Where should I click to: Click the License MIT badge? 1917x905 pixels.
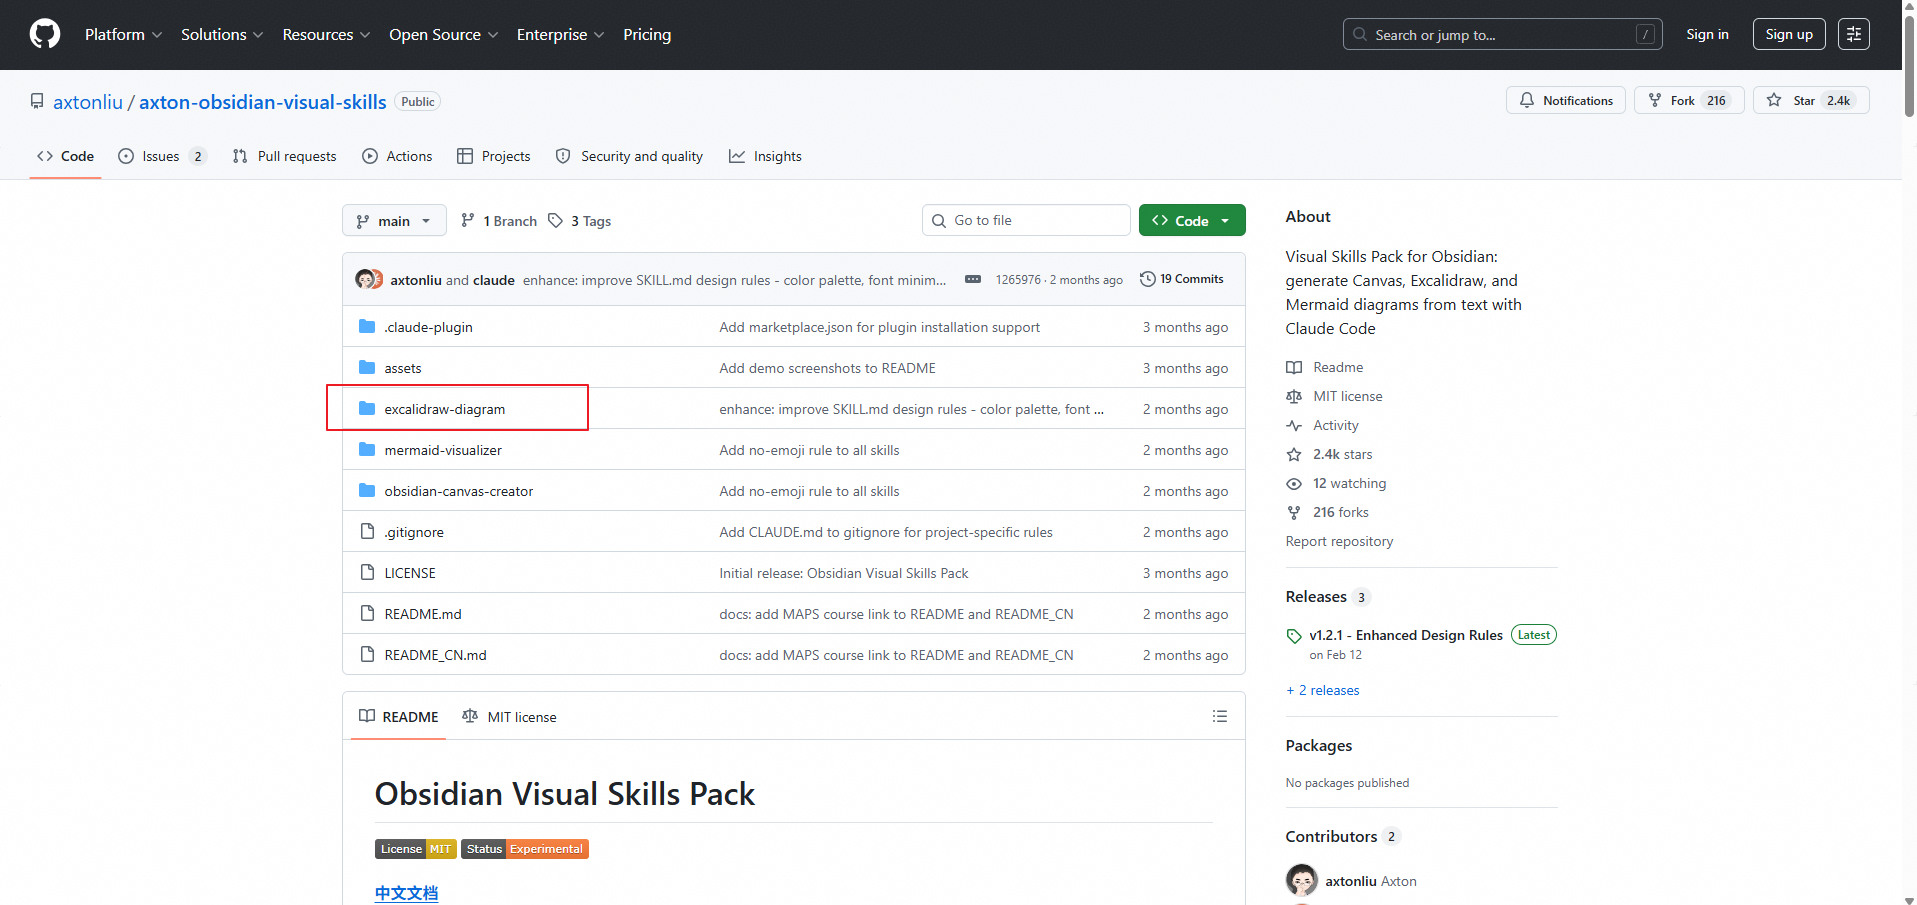pos(416,849)
